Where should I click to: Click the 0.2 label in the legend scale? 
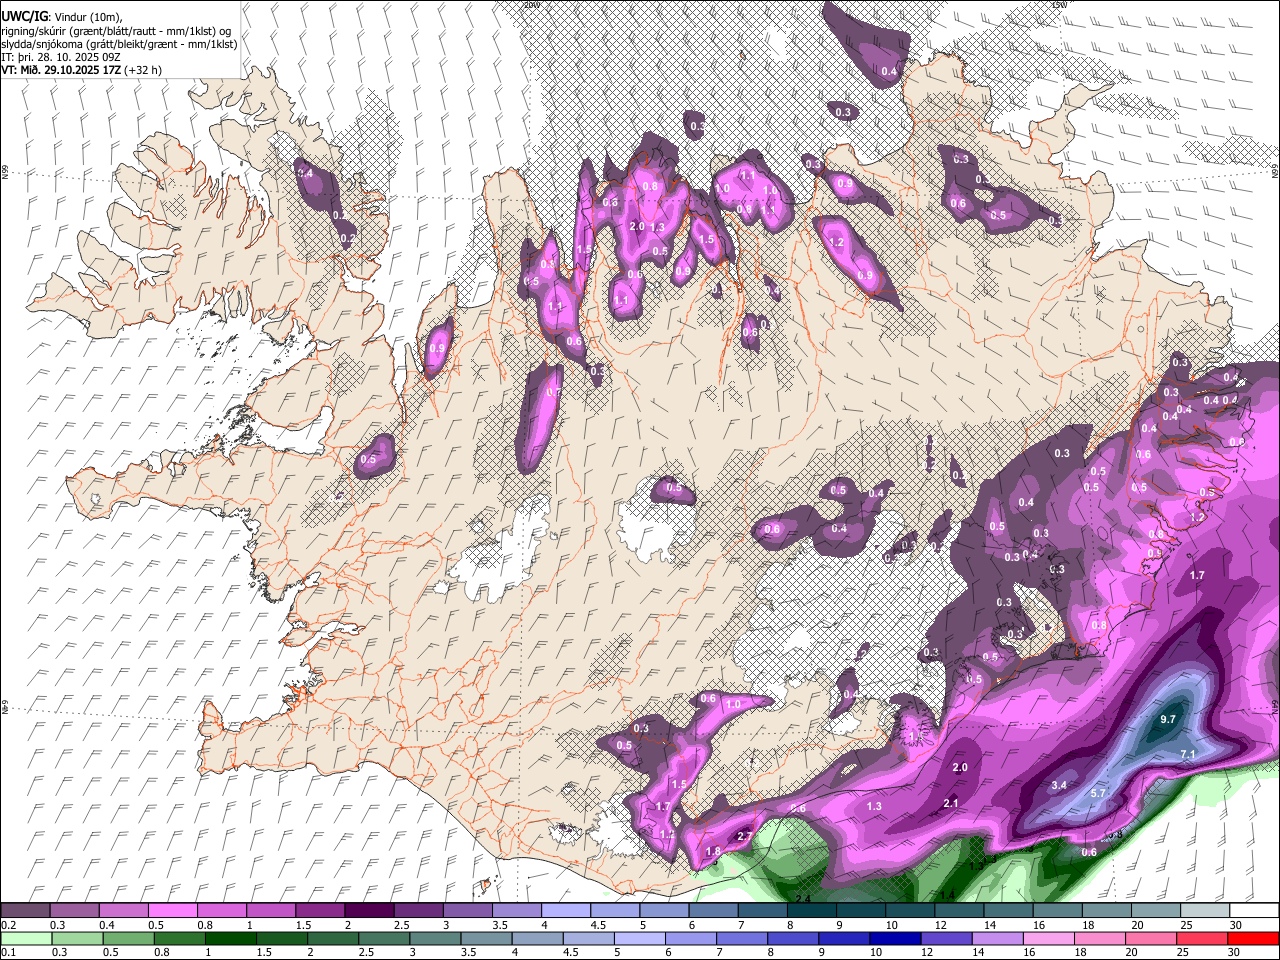[x=8, y=925]
